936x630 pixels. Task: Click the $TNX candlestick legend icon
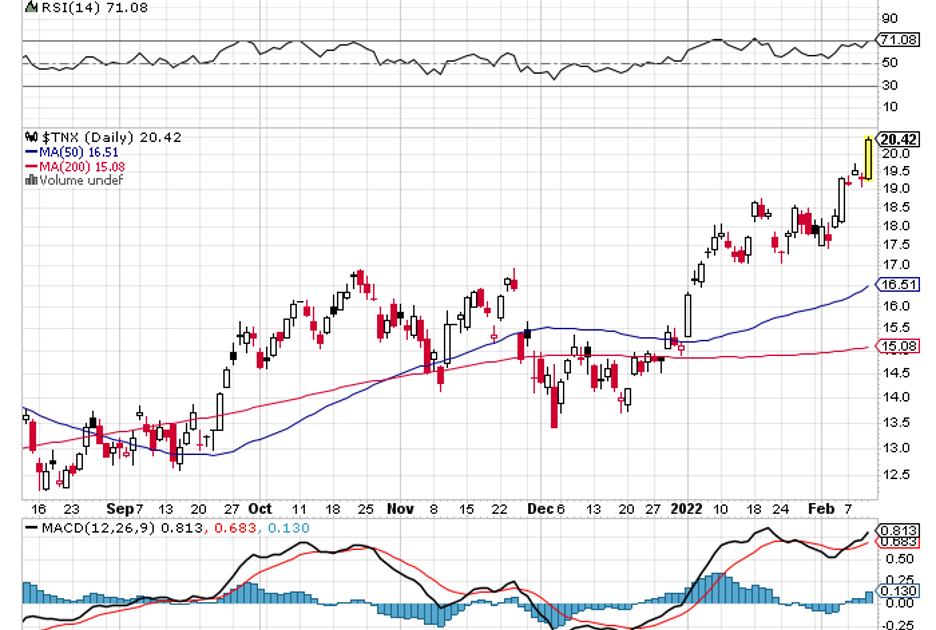pyautogui.click(x=30, y=138)
